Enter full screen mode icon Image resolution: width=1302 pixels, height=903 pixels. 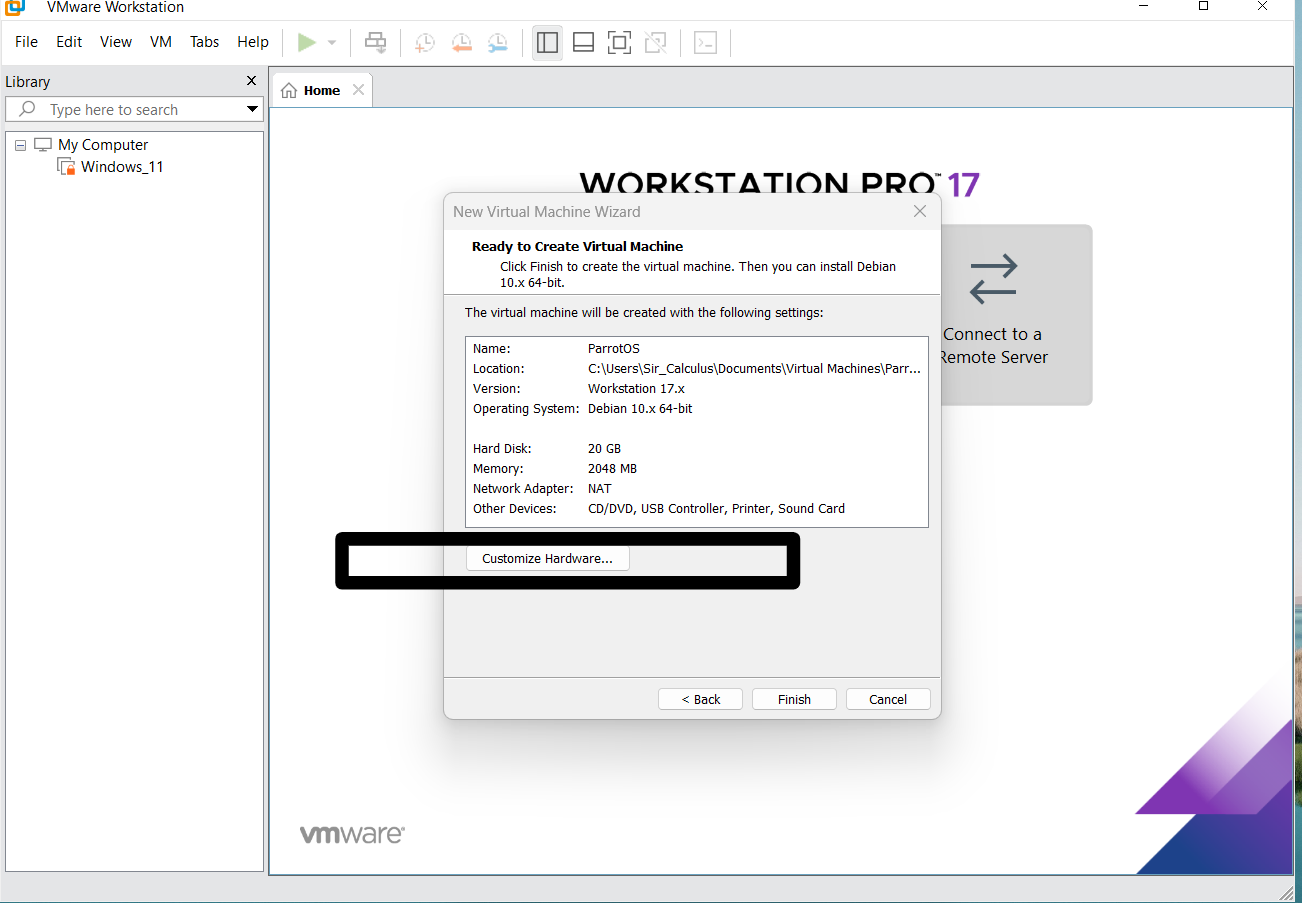click(x=619, y=43)
